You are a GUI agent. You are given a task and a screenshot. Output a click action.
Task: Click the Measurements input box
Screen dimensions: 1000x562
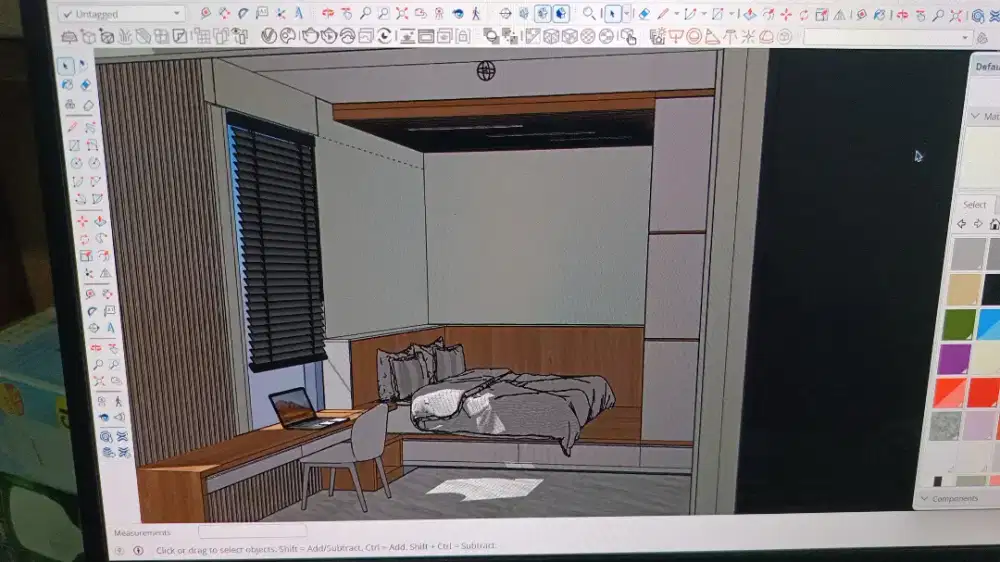pyautogui.click(x=252, y=532)
